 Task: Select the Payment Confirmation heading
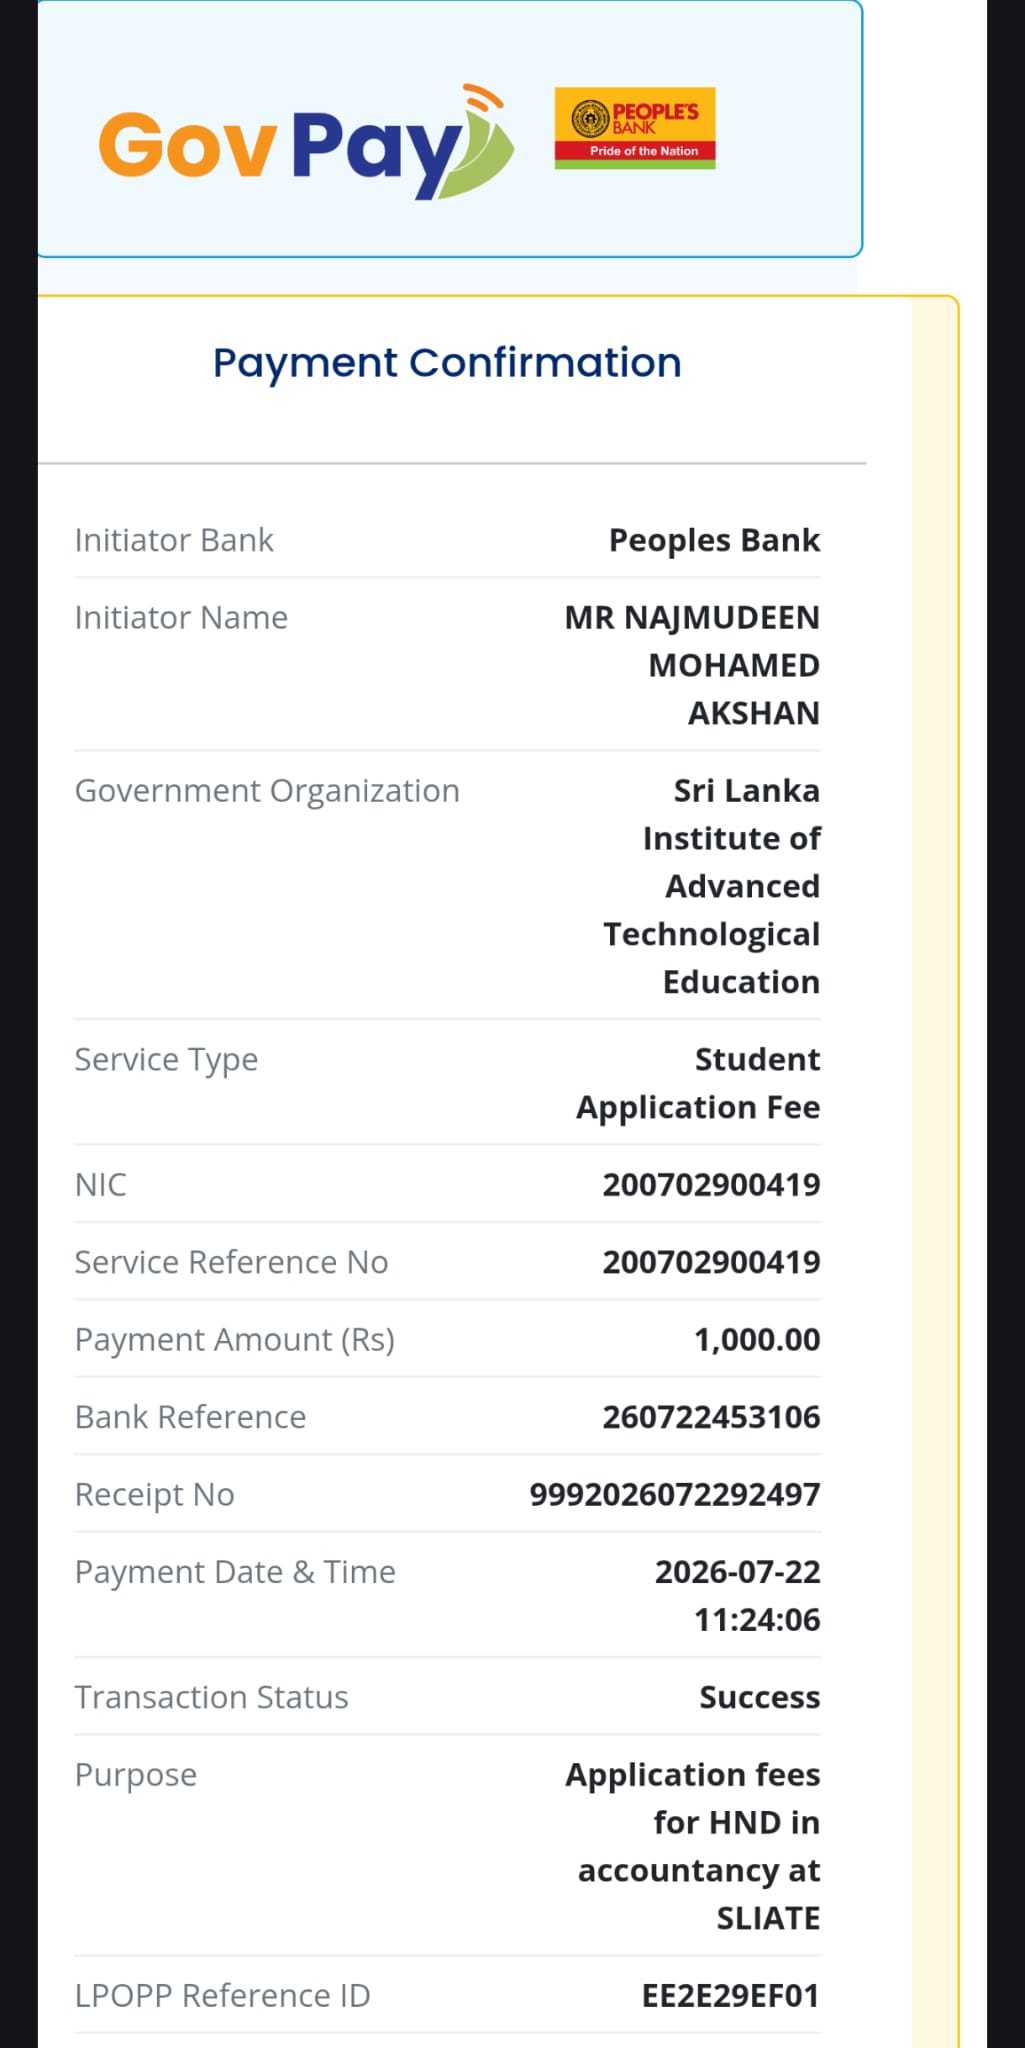click(x=447, y=363)
